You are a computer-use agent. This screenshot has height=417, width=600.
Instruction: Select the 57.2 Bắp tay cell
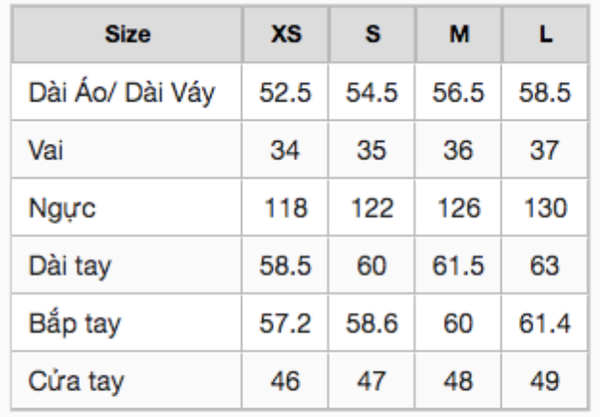[285, 323]
